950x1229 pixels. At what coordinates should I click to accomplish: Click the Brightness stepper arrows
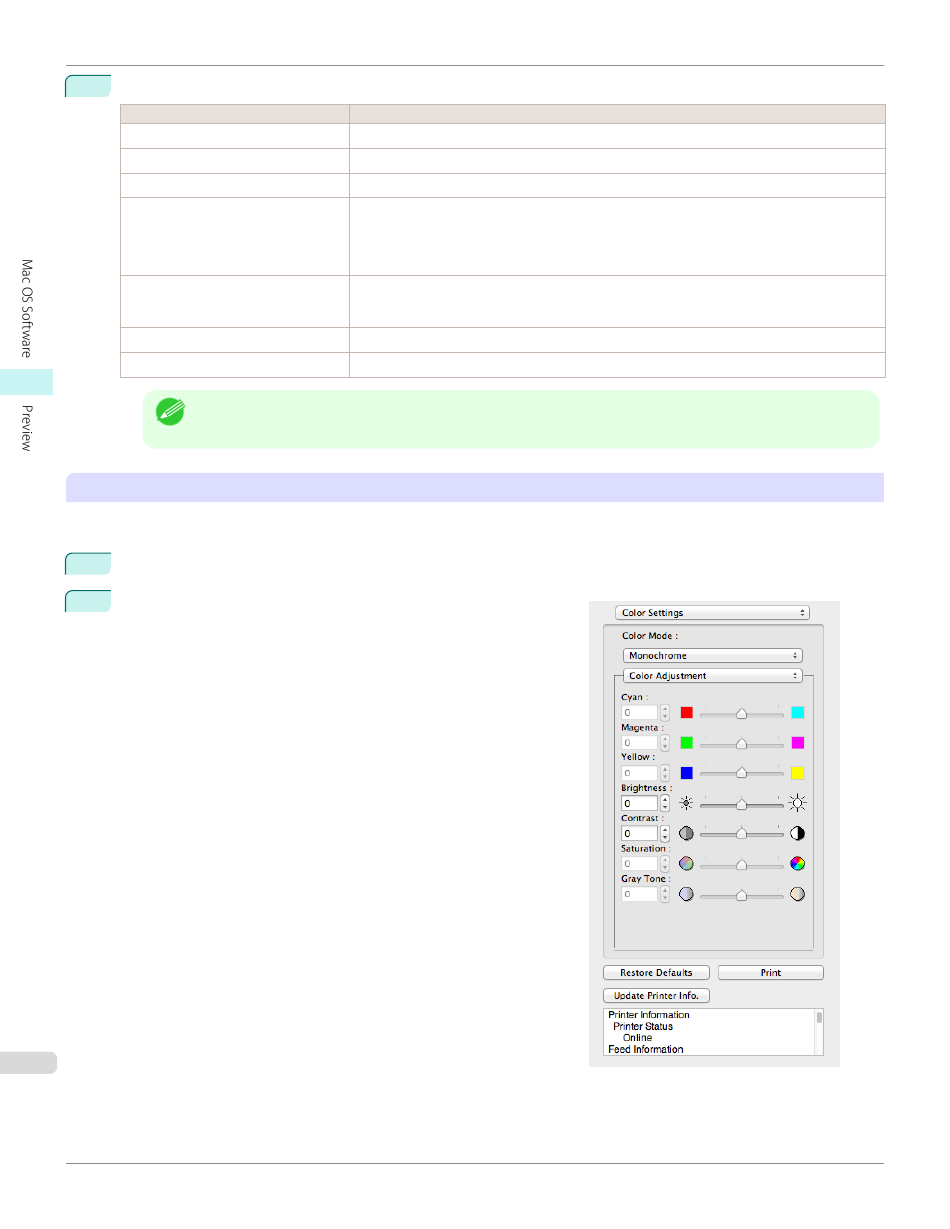(x=665, y=803)
